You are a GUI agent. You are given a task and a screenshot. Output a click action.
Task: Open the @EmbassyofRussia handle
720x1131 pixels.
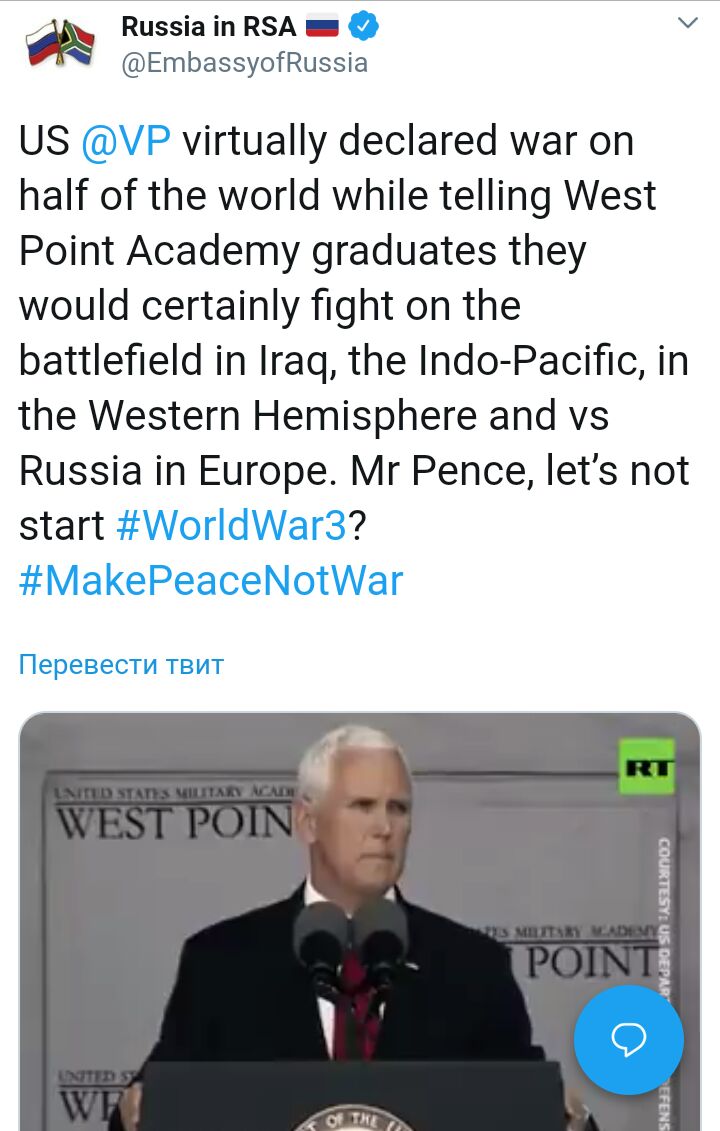click(244, 63)
